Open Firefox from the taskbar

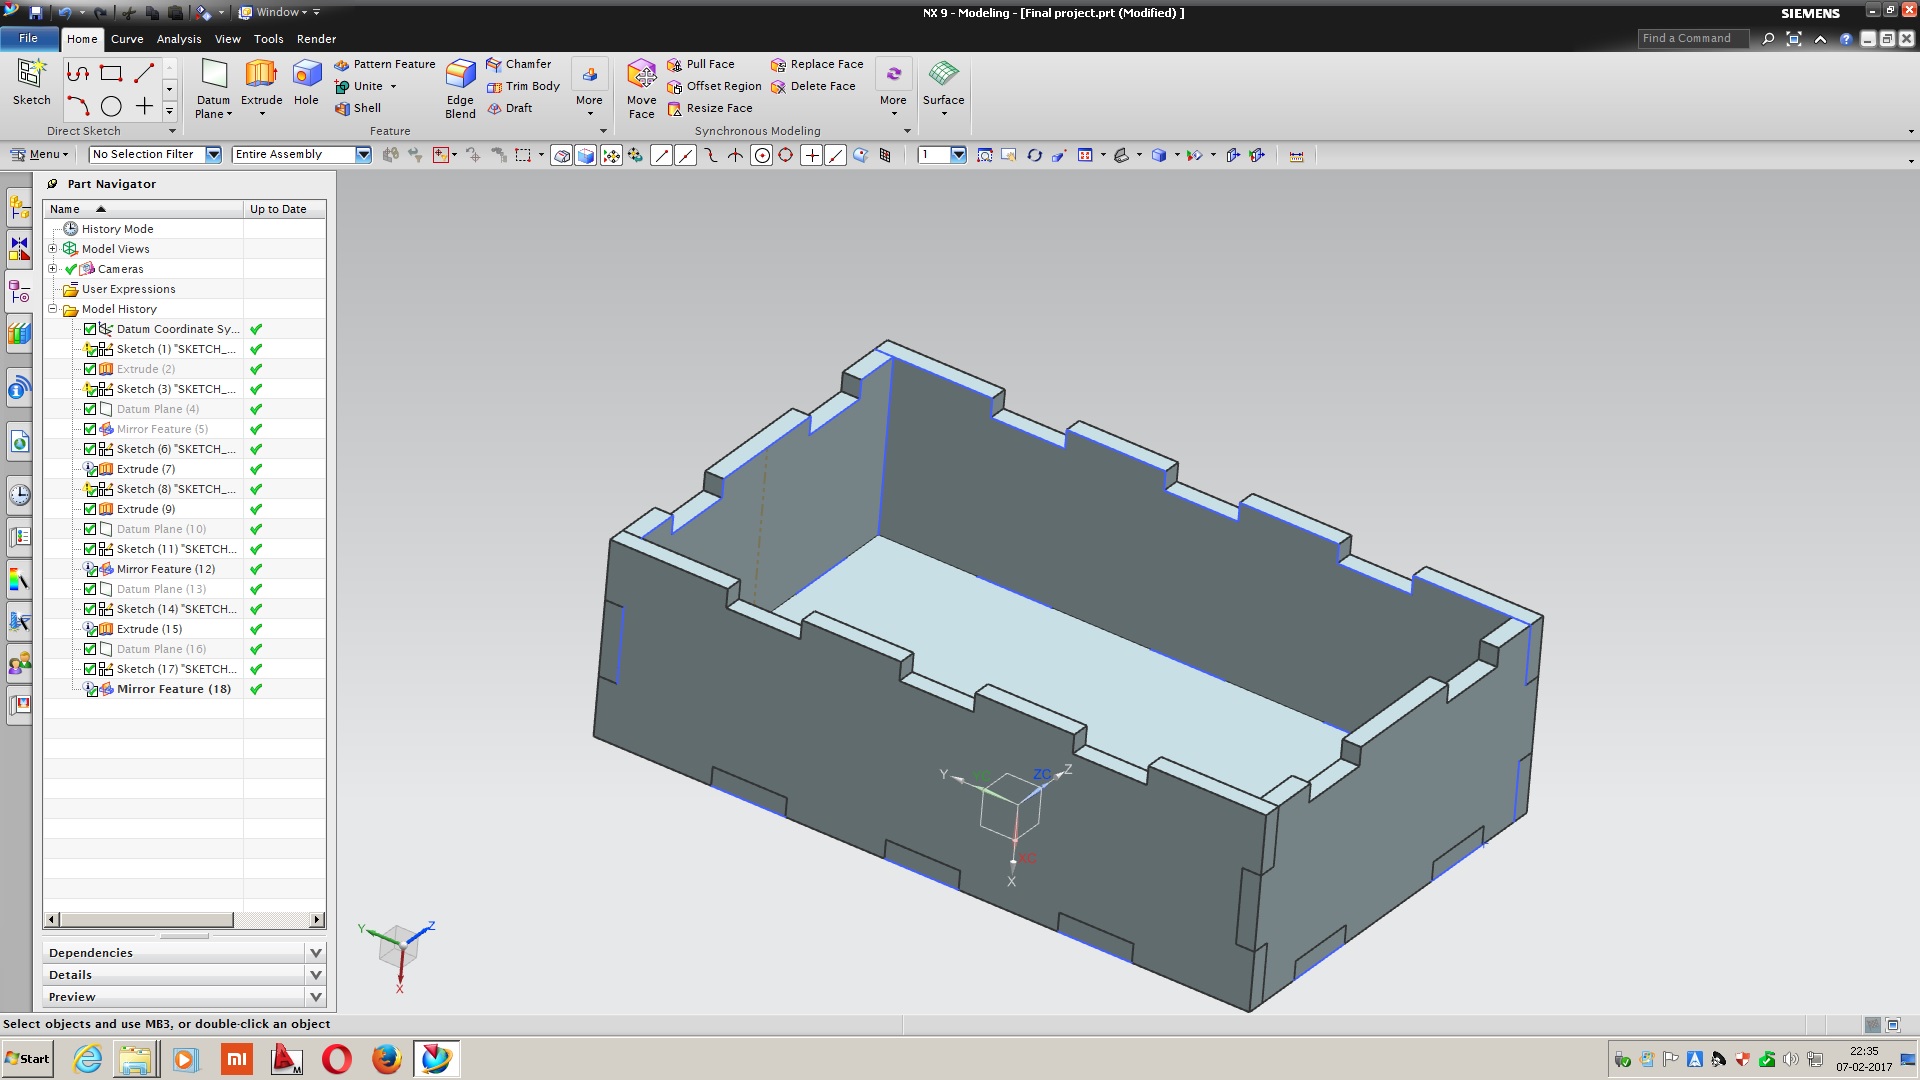point(386,1059)
